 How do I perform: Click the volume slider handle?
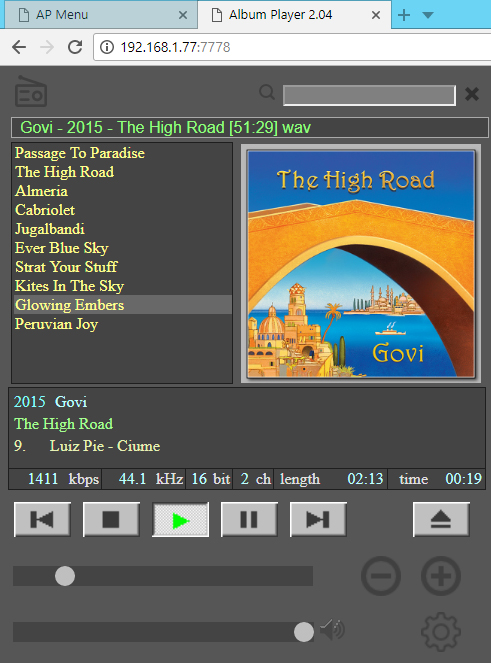(x=304, y=632)
